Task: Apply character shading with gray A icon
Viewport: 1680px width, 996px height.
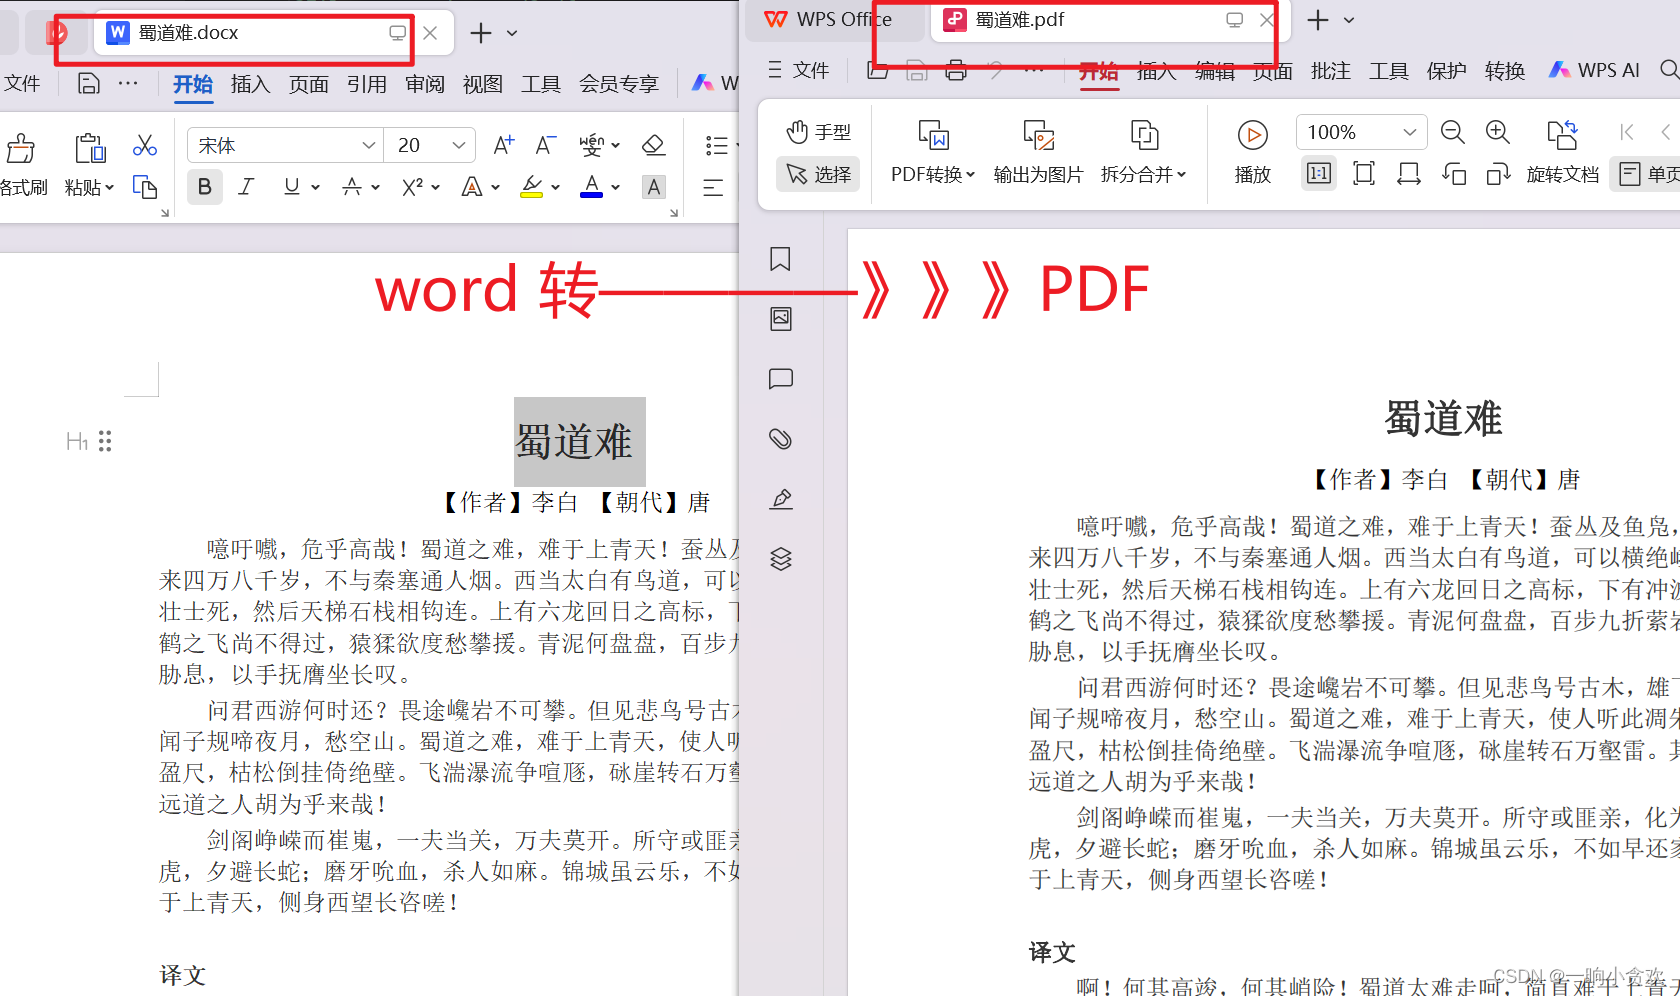Action: (654, 187)
